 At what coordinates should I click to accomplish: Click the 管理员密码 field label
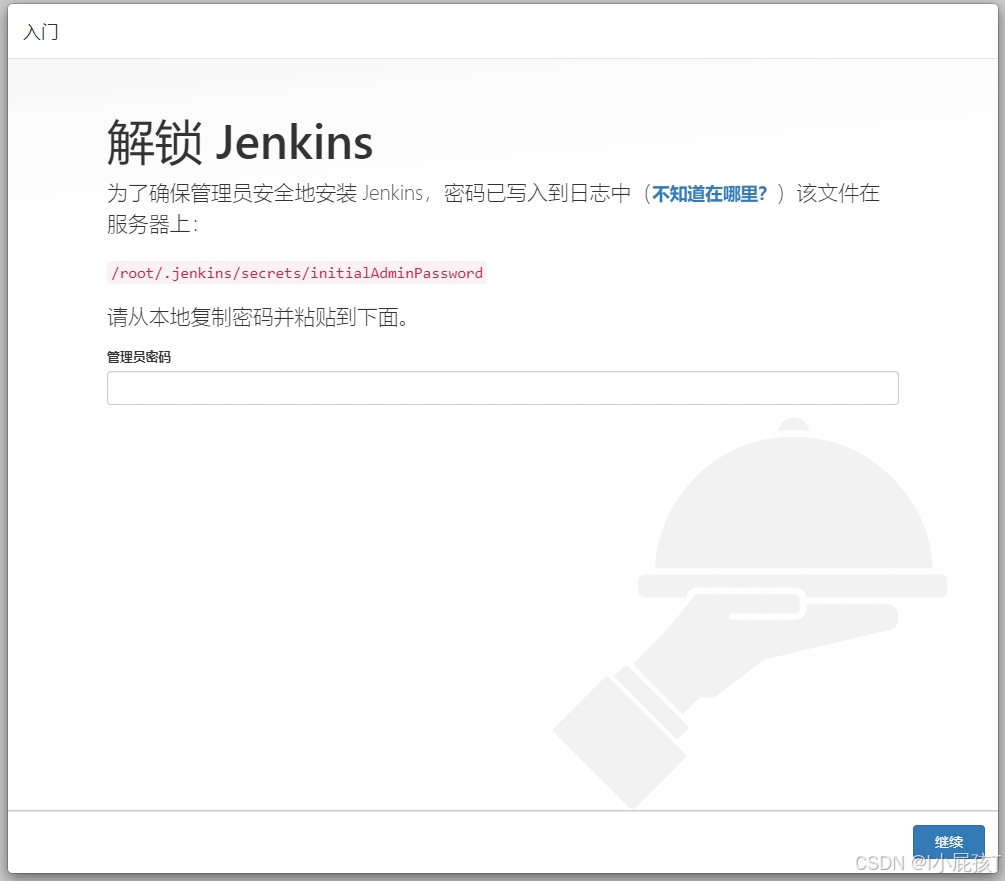click(x=139, y=357)
